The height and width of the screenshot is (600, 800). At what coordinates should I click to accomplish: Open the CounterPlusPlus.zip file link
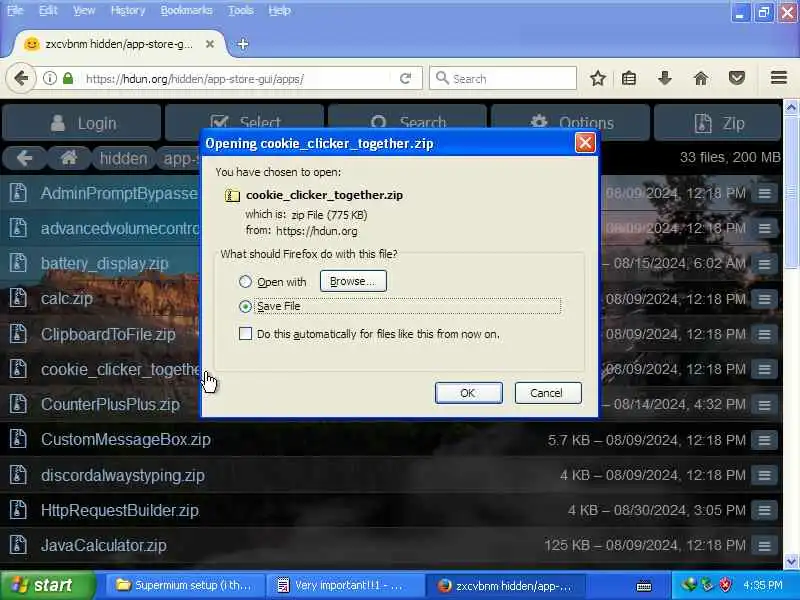[x=110, y=405]
